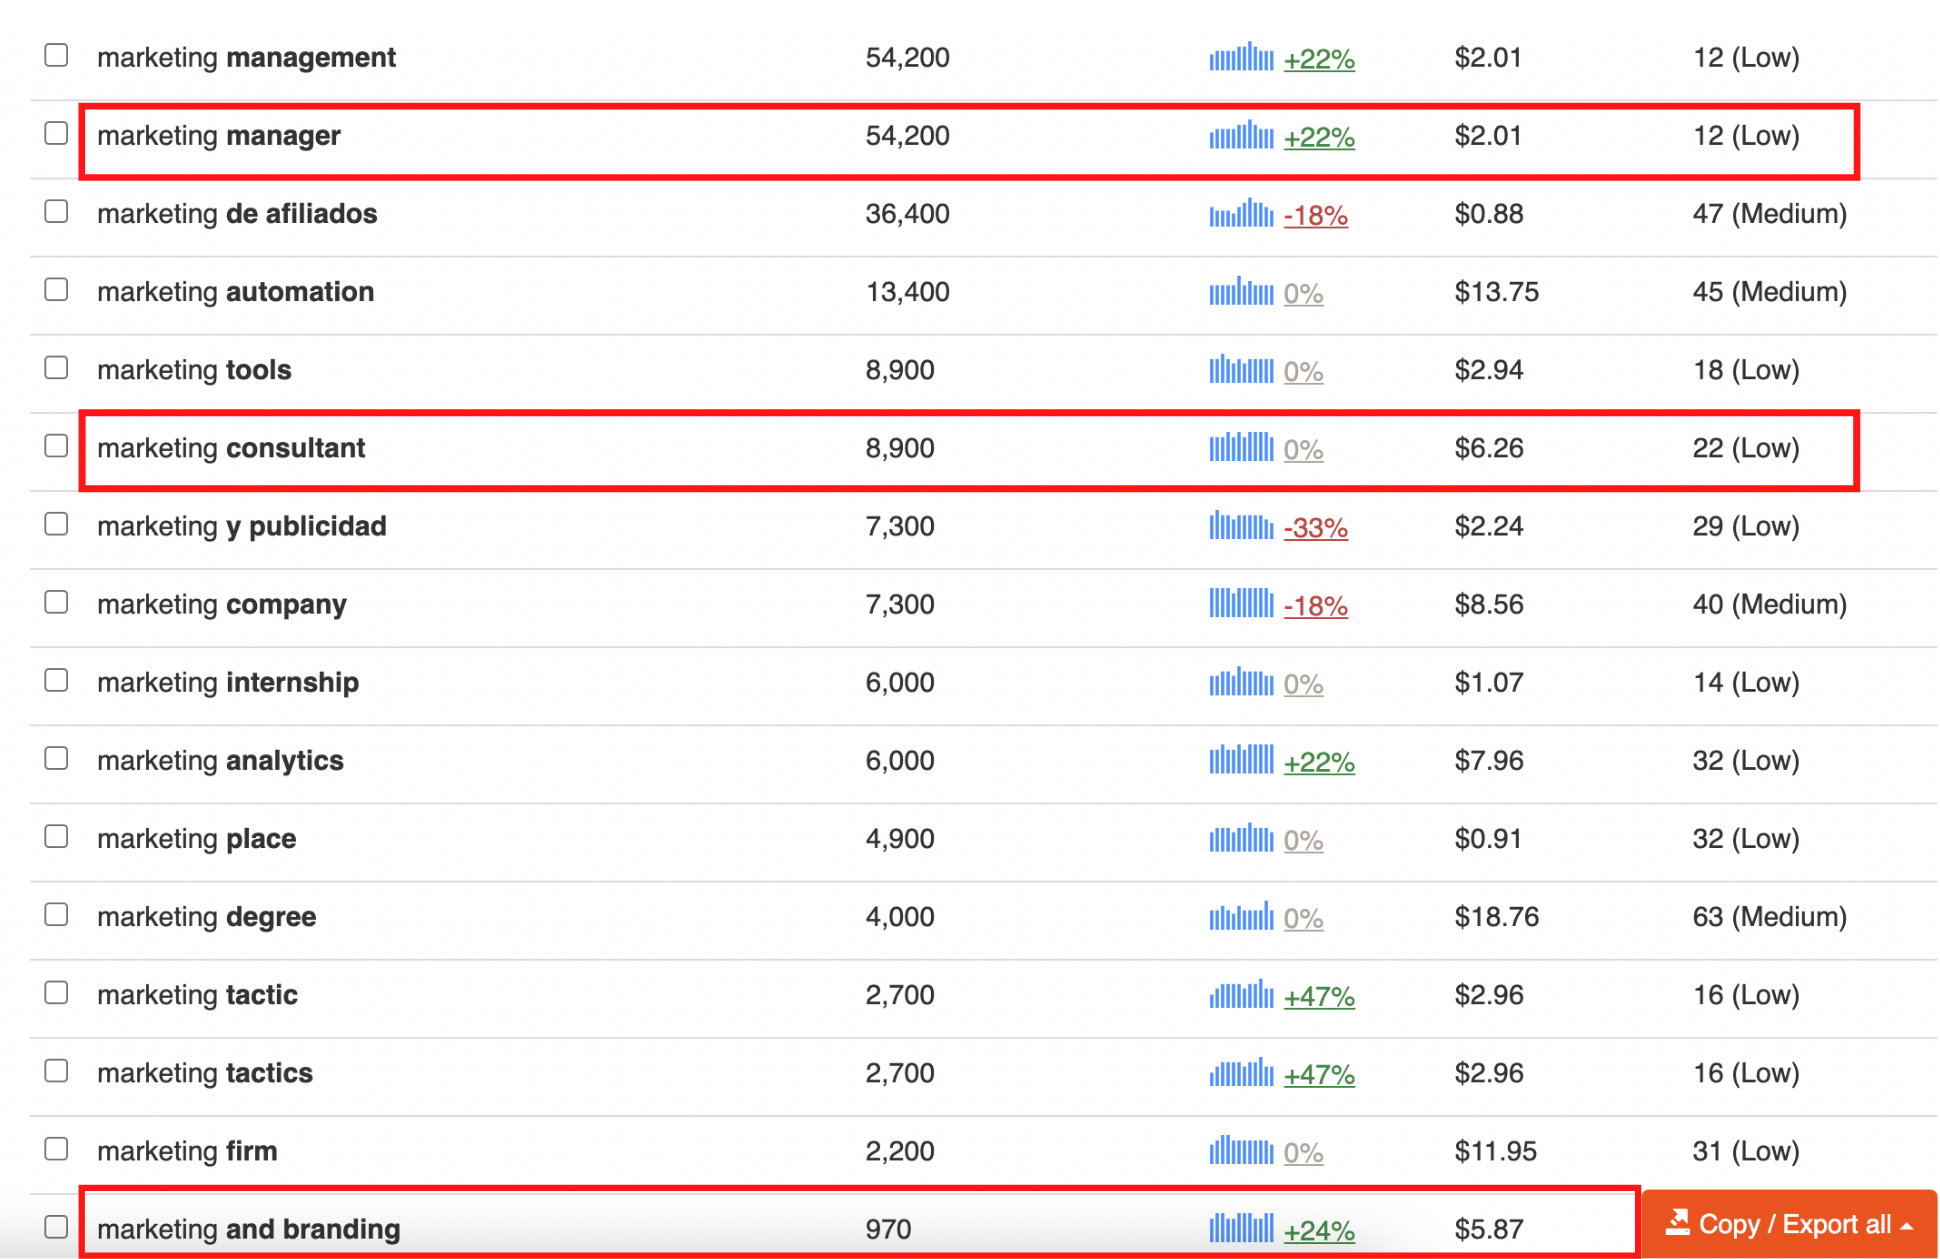Click -33% trend for marketing y publicidad
This screenshot has height=1259, width=1940.
pyautogui.click(x=1315, y=528)
